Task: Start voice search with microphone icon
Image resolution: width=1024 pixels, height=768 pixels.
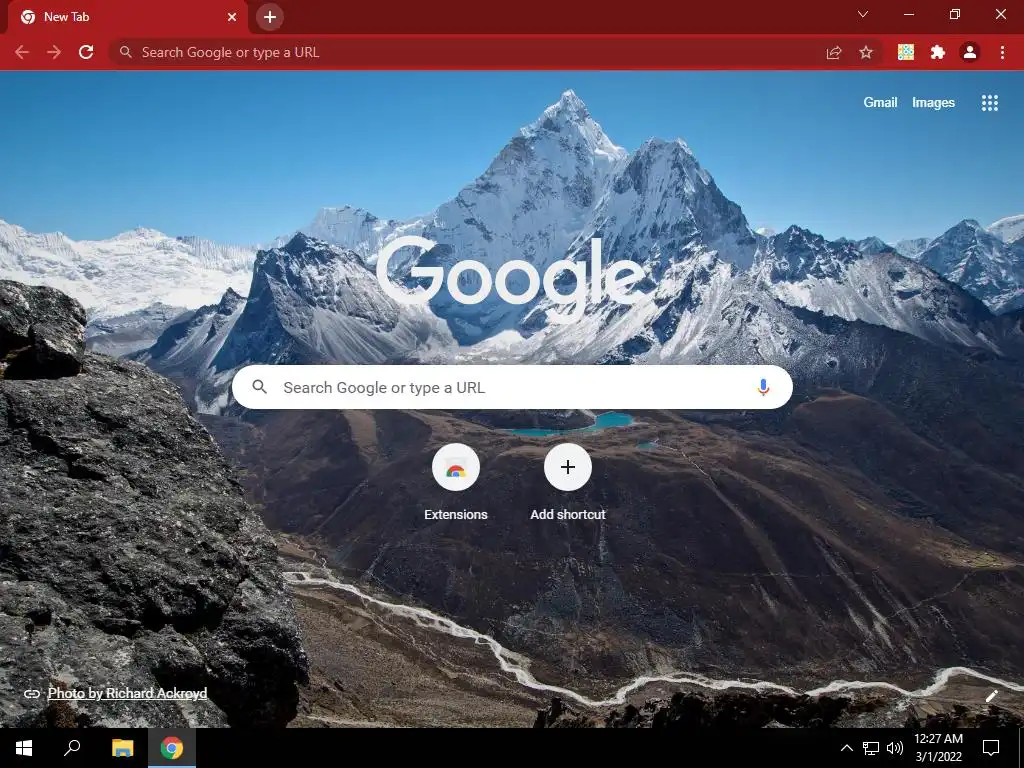Action: pos(763,387)
